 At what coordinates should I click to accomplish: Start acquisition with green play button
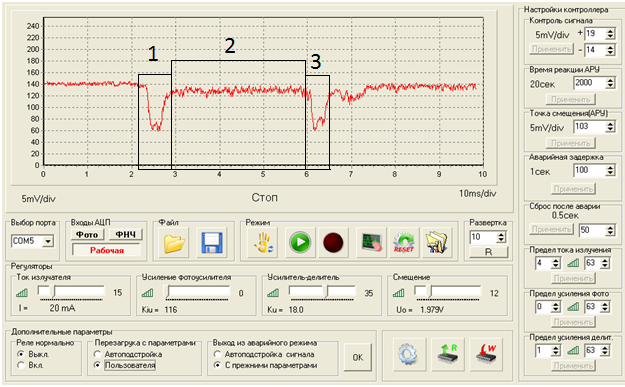300,243
